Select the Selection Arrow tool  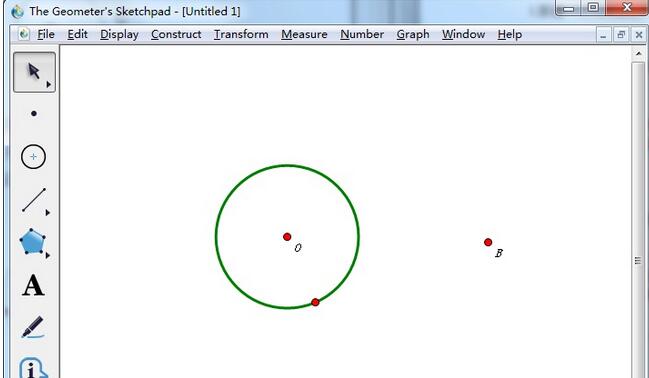point(34,72)
